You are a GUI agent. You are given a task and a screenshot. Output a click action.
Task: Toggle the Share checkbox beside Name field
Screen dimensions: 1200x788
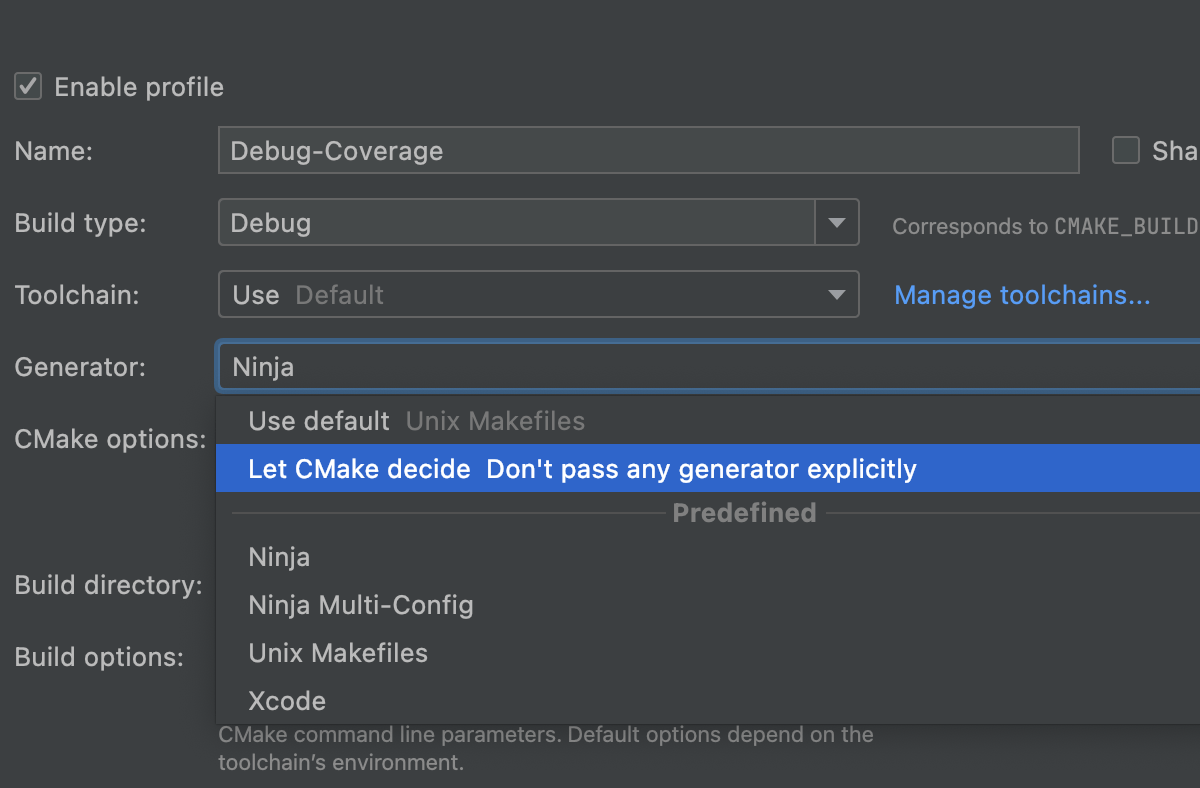(1126, 151)
